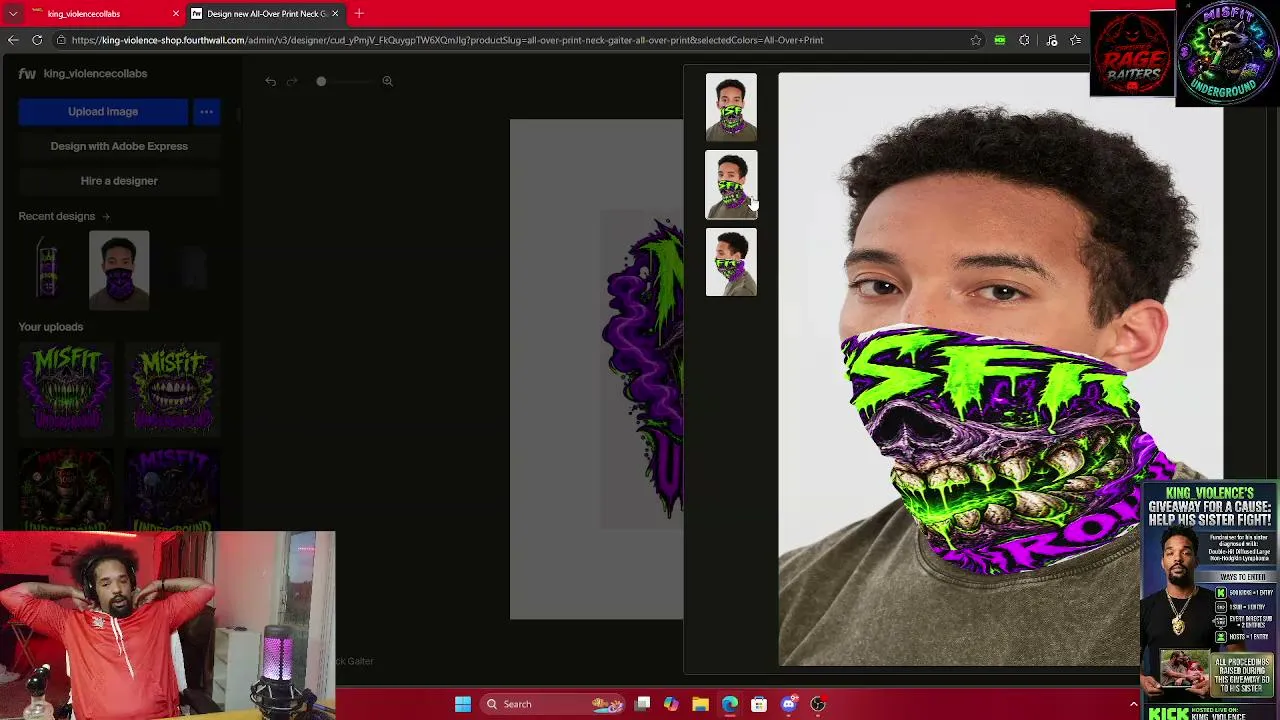Expand Recent designs with the arrow
The image size is (1280, 720).
click(x=105, y=216)
